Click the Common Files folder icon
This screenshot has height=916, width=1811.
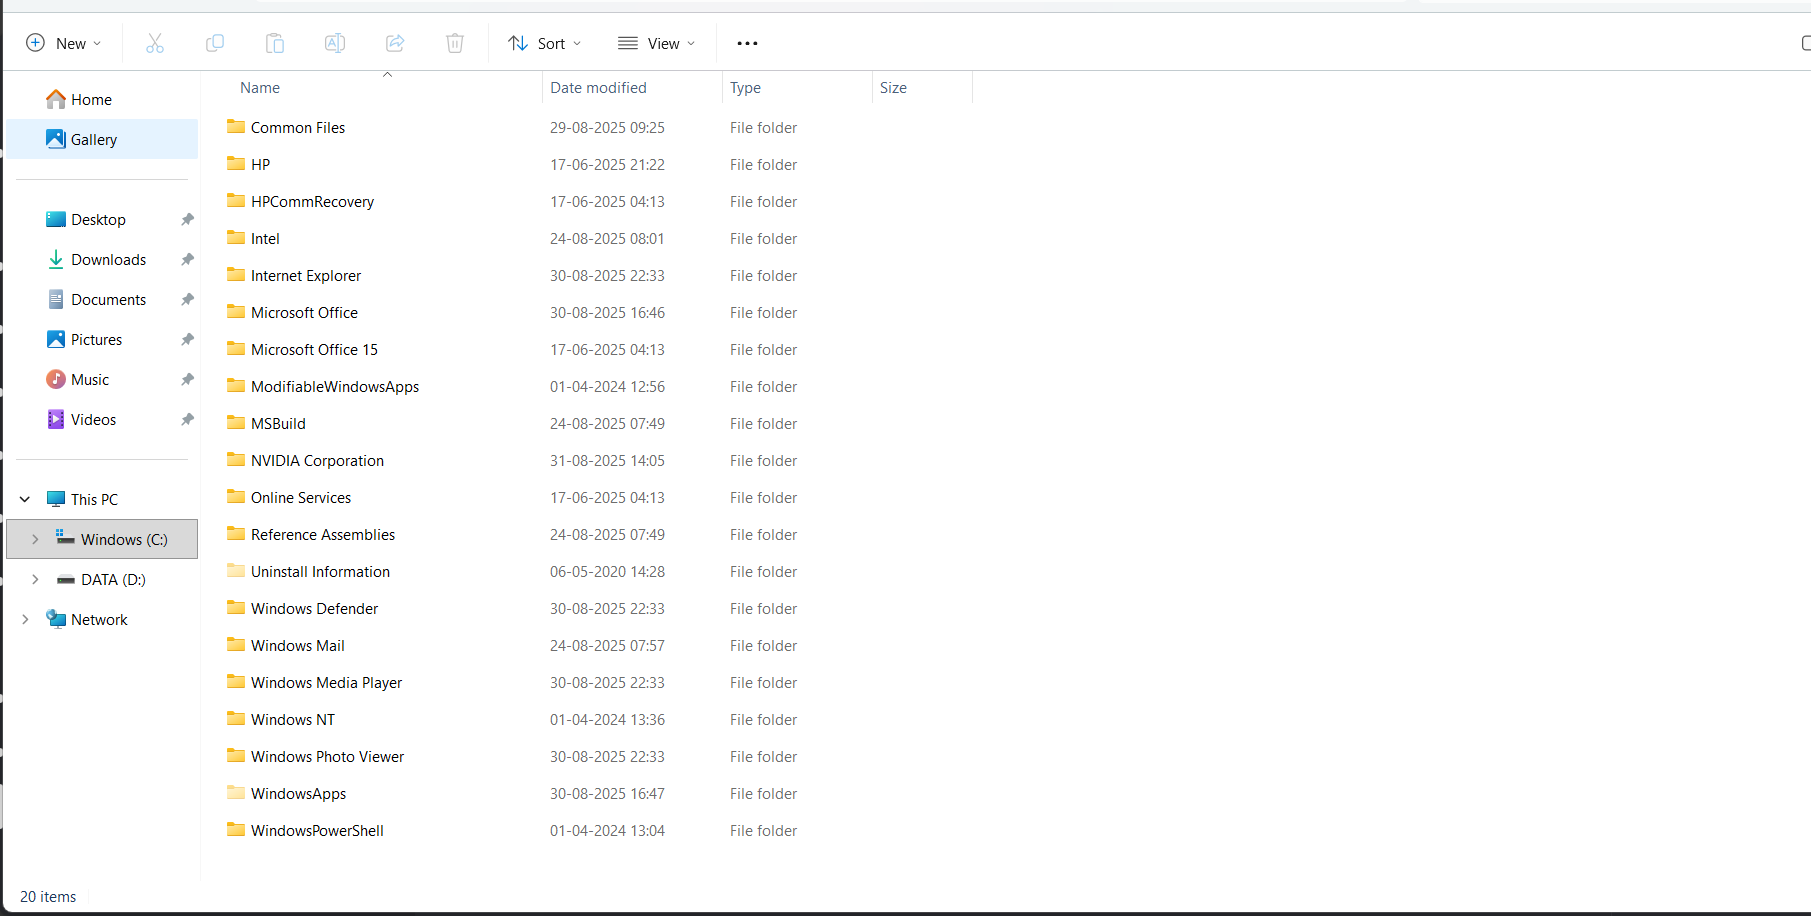point(236,127)
